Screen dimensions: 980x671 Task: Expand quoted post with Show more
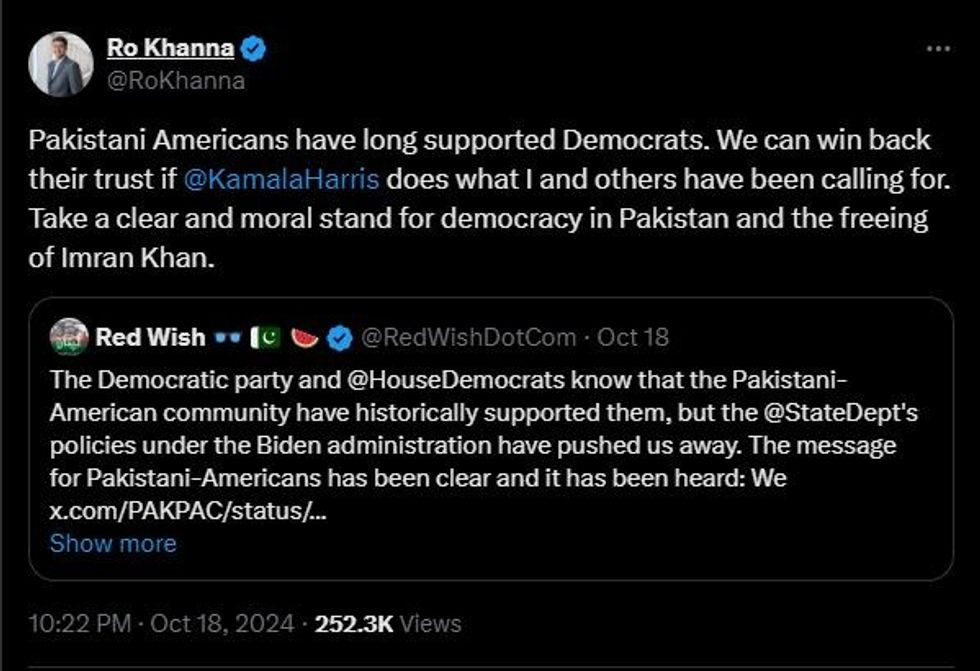coord(113,543)
